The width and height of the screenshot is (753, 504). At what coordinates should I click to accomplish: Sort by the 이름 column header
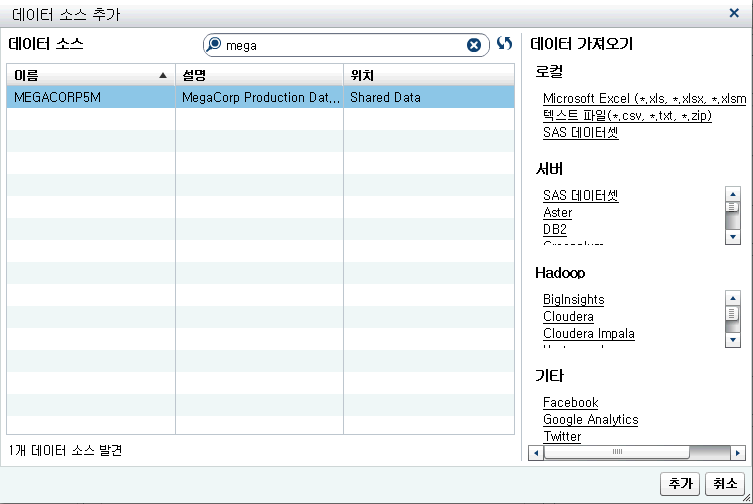click(90, 75)
